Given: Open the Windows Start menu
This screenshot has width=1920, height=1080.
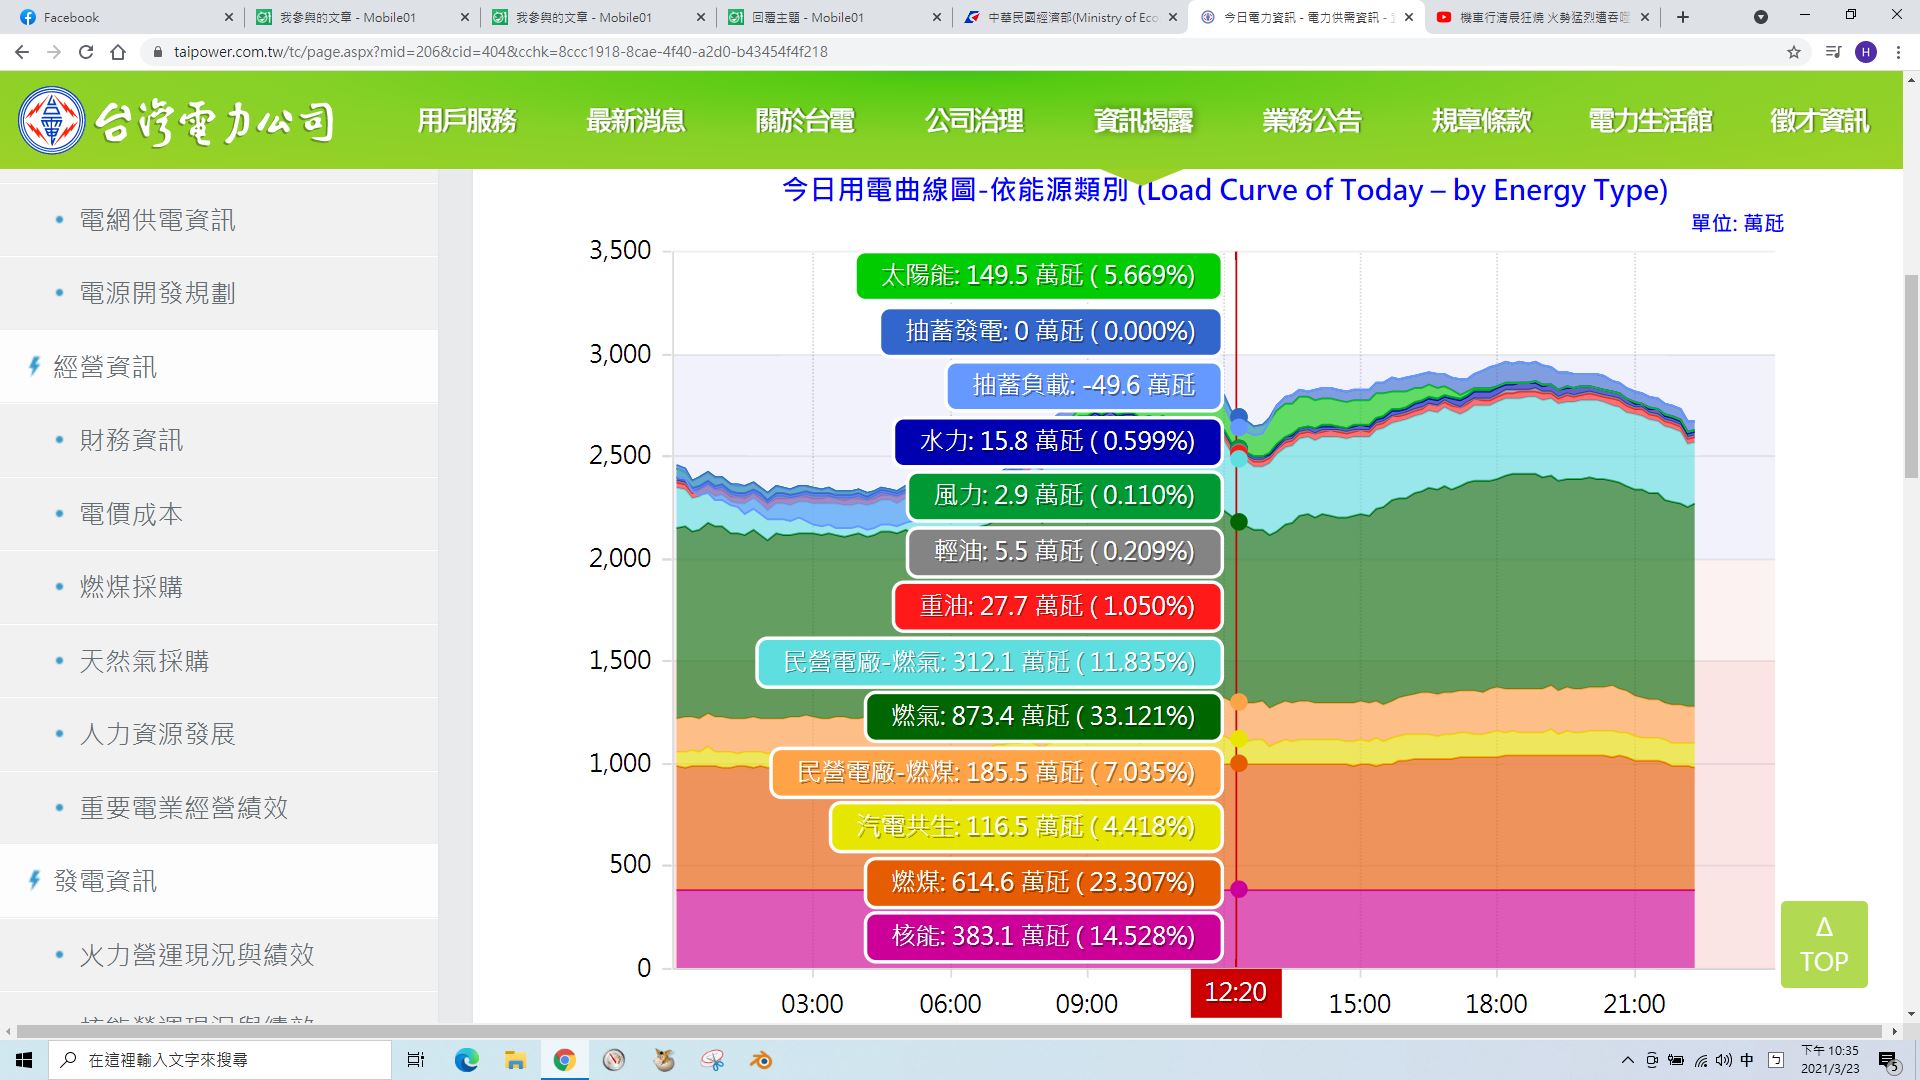Looking at the screenshot, I should click(24, 1060).
